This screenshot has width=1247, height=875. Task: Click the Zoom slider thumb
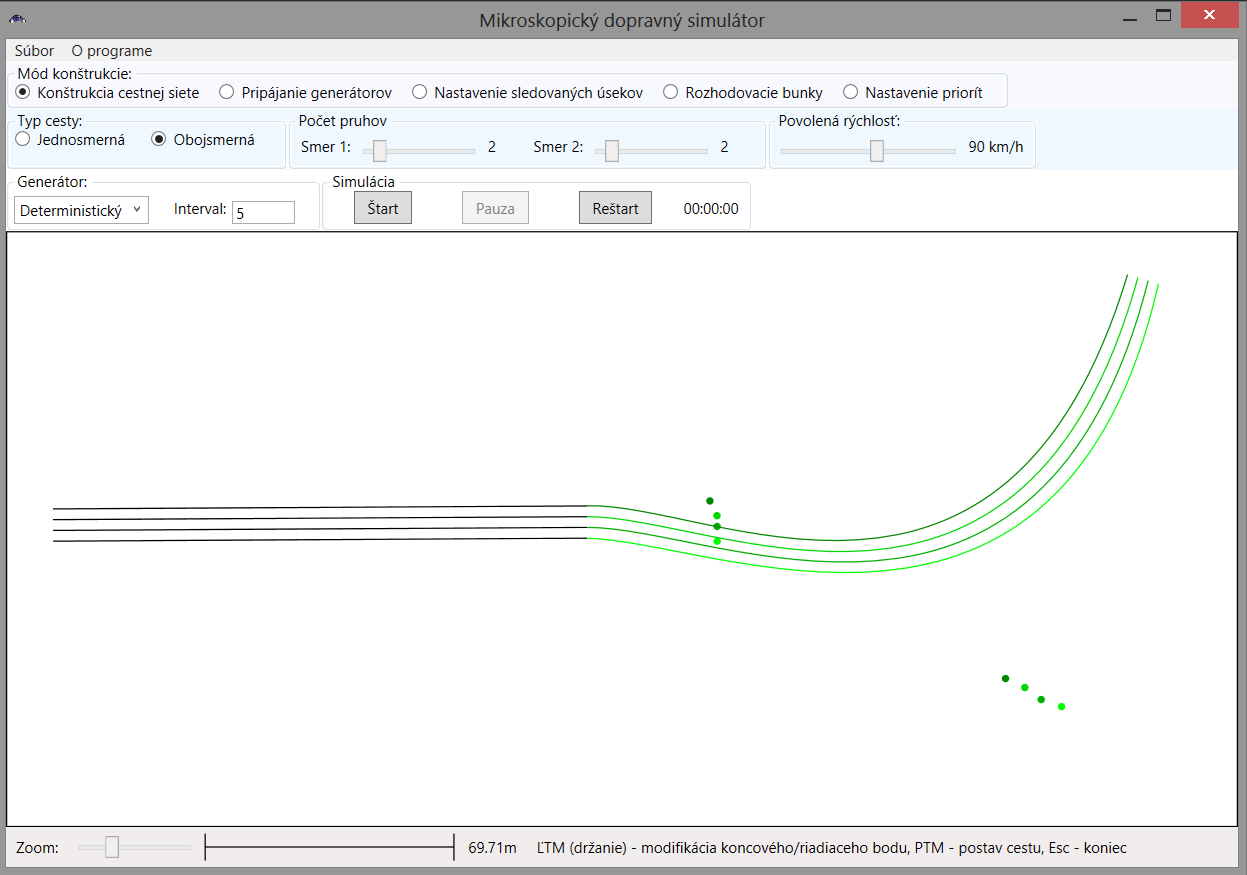click(x=112, y=847)
